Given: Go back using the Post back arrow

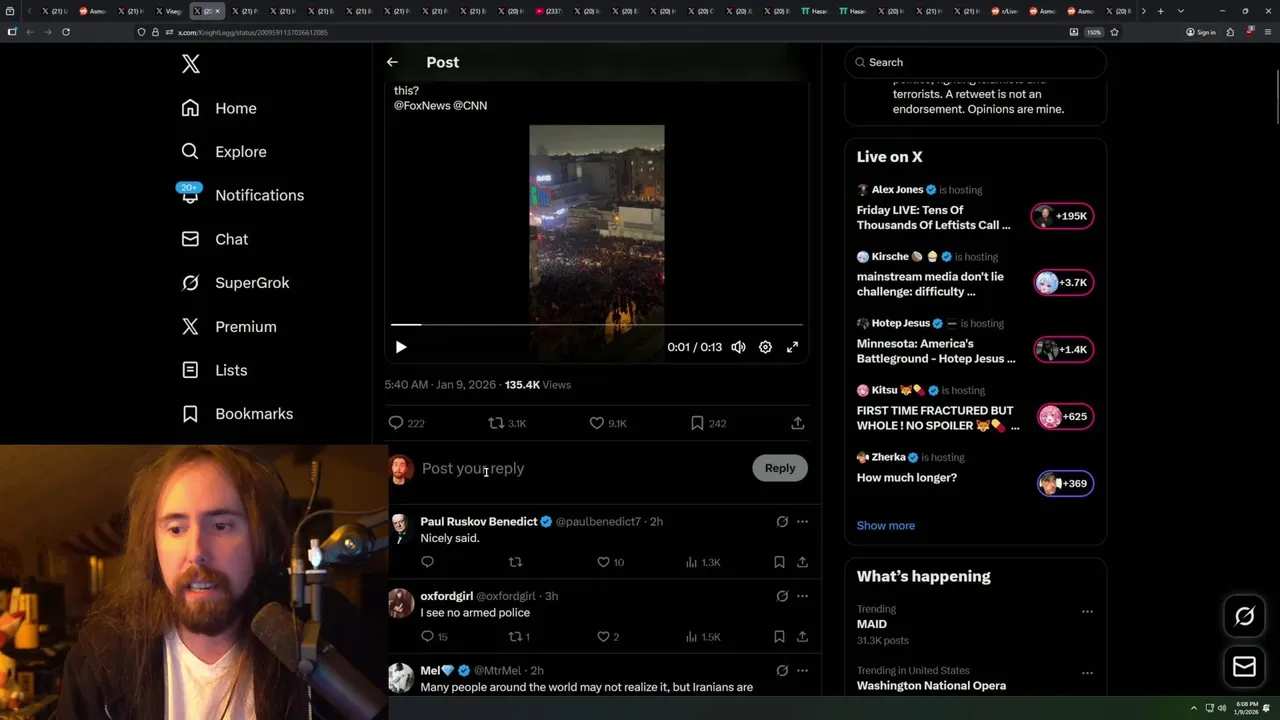Looking at the screenshot, I should 392,62.
